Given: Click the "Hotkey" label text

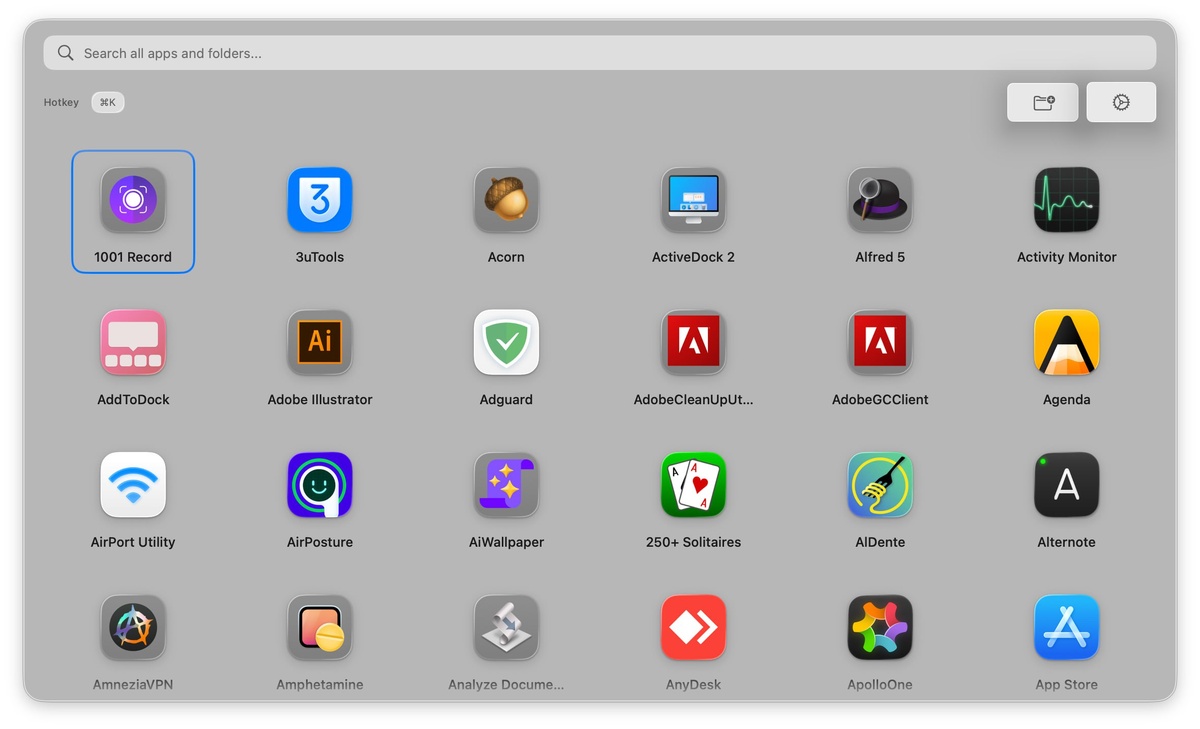Looking at the screenshot, I should click(x=61, y=102).
